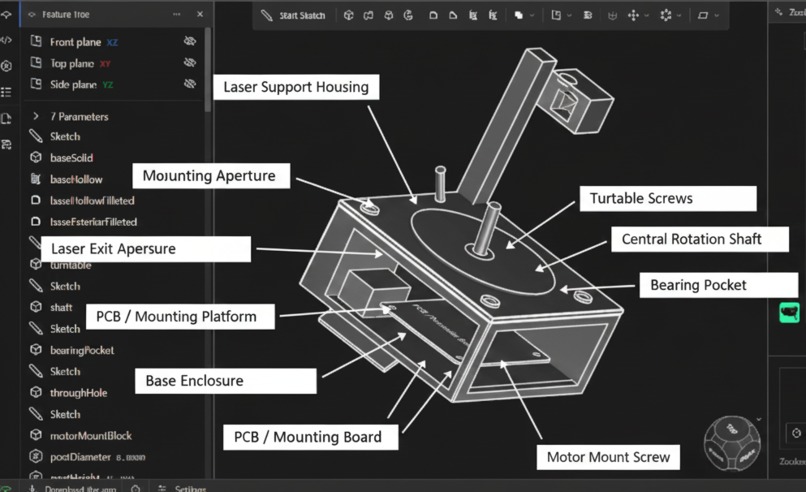Expand the 7 Parameters group
Screen dimensions: 806x492
coord(36,116)
